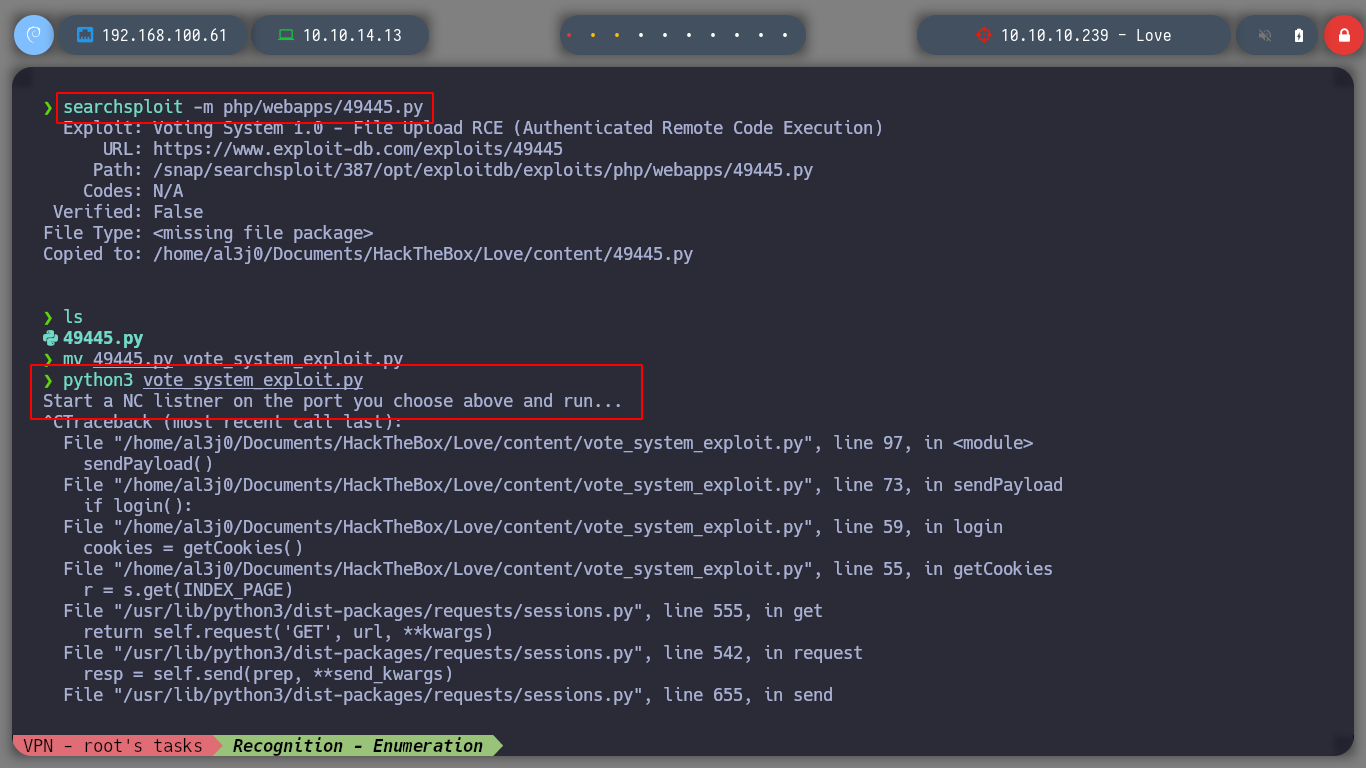Click the Start a NC listner message
This screenshot has width=1366, height=768.
coord(333,401)
